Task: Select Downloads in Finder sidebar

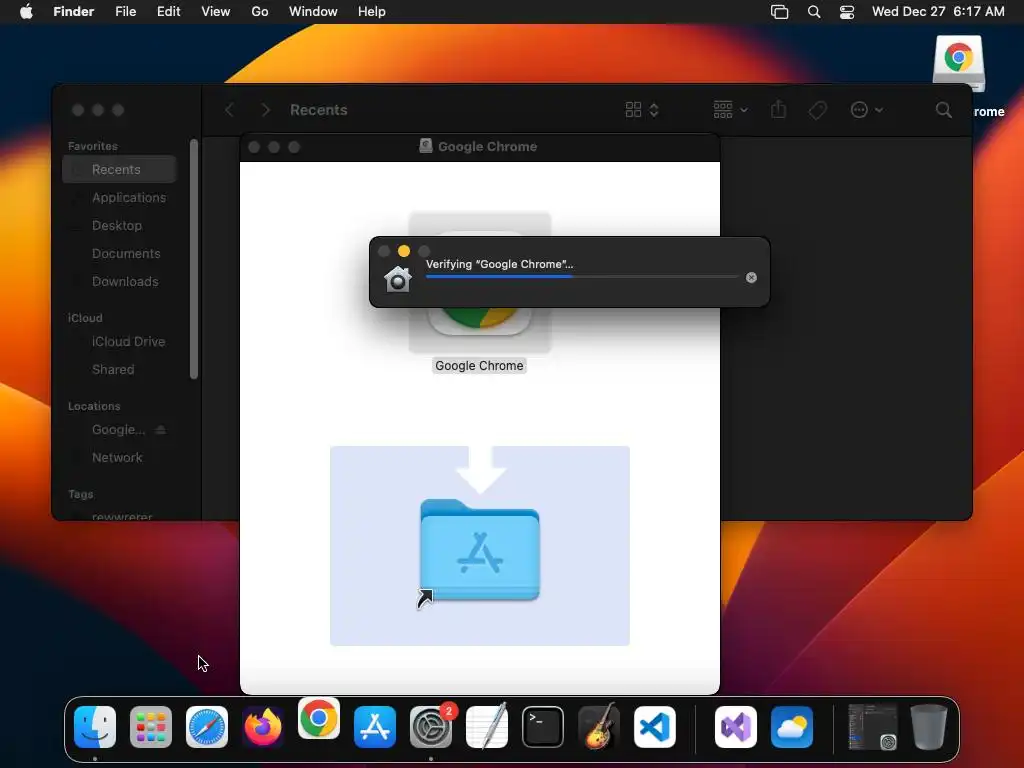Action: click(x=125, y=281)
